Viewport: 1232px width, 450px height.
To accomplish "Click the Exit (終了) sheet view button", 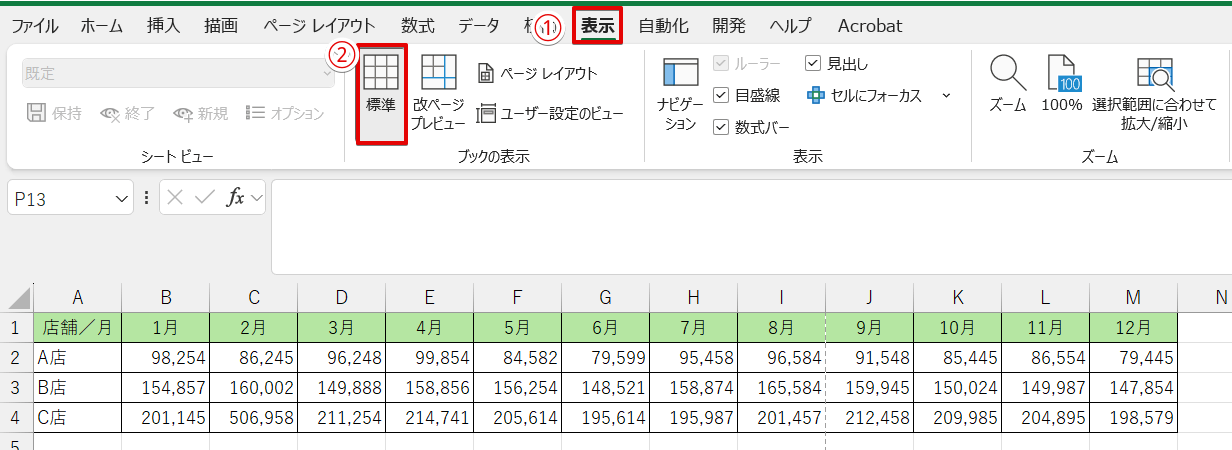I will click(x=128, y=113).
